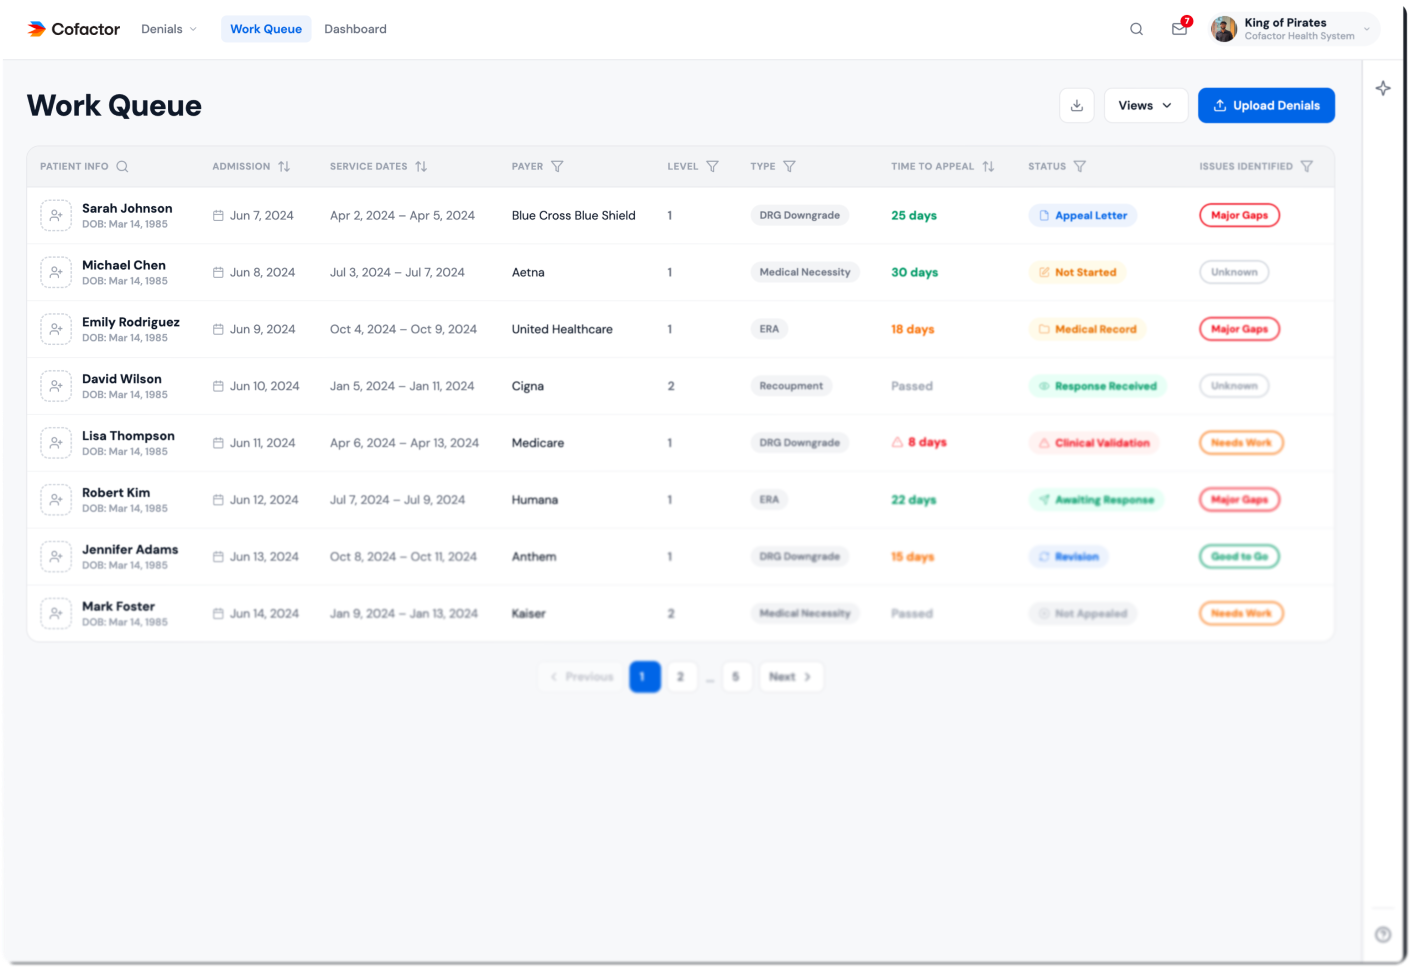
Task: Open the Views dropdown
Action: 1146,105
